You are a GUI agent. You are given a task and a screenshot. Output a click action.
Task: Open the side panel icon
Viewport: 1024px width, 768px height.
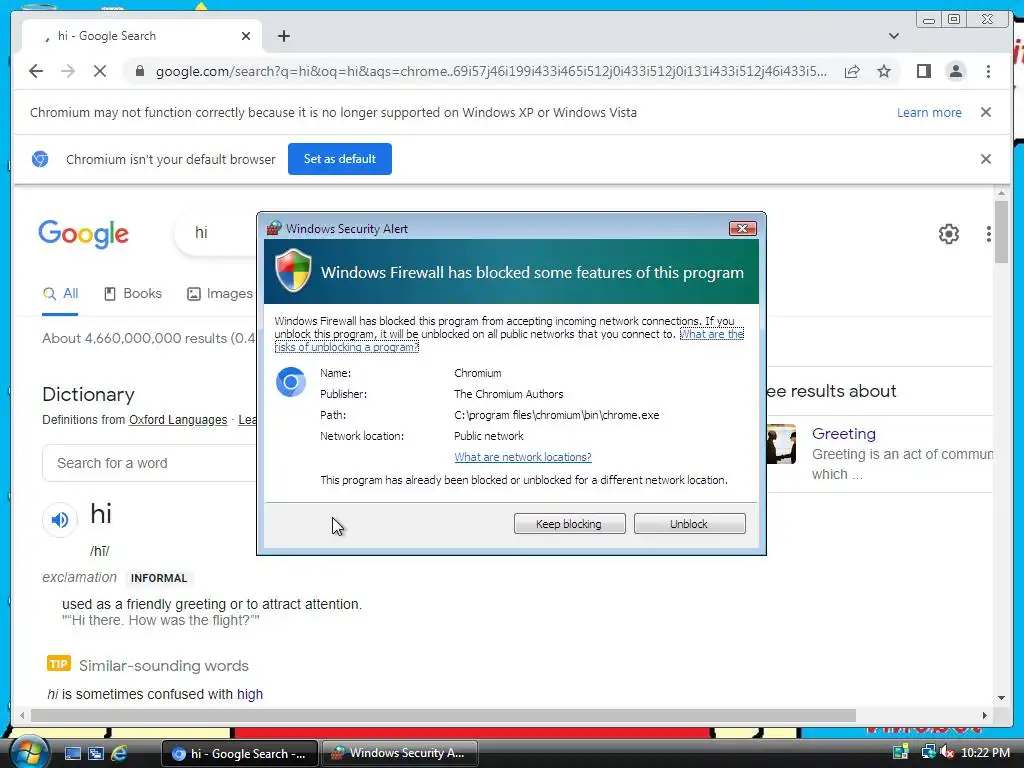coord(923,71)
